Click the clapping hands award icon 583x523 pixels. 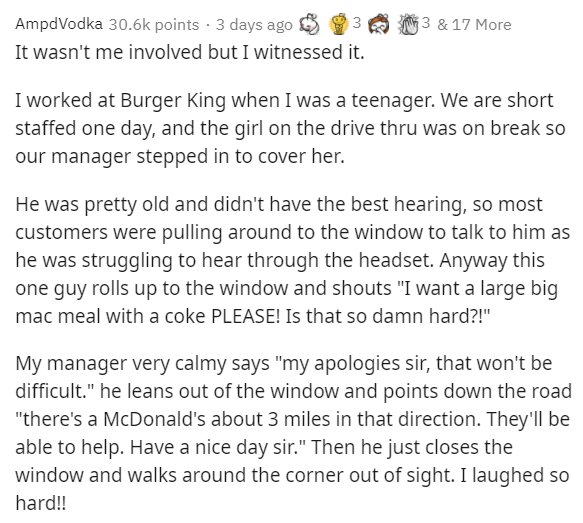coord(408,24)
